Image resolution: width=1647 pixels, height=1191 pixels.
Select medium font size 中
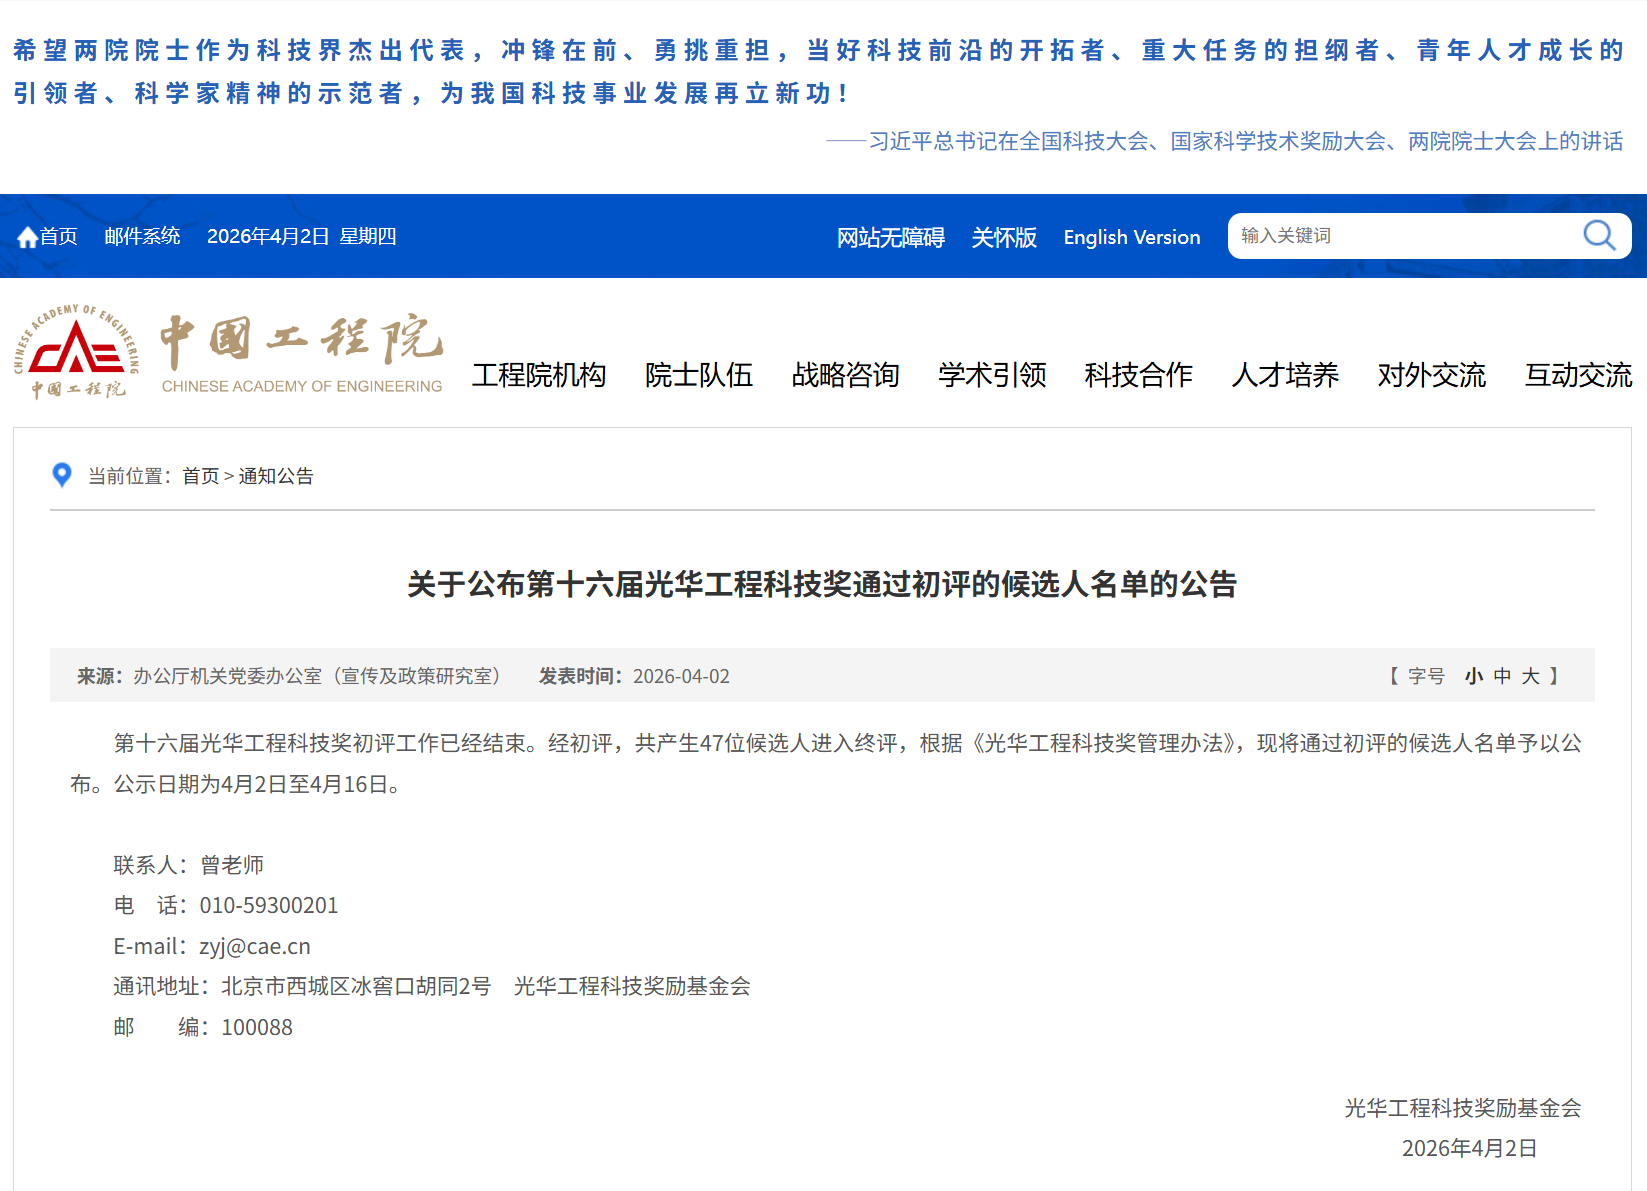tap(1502, 676)
